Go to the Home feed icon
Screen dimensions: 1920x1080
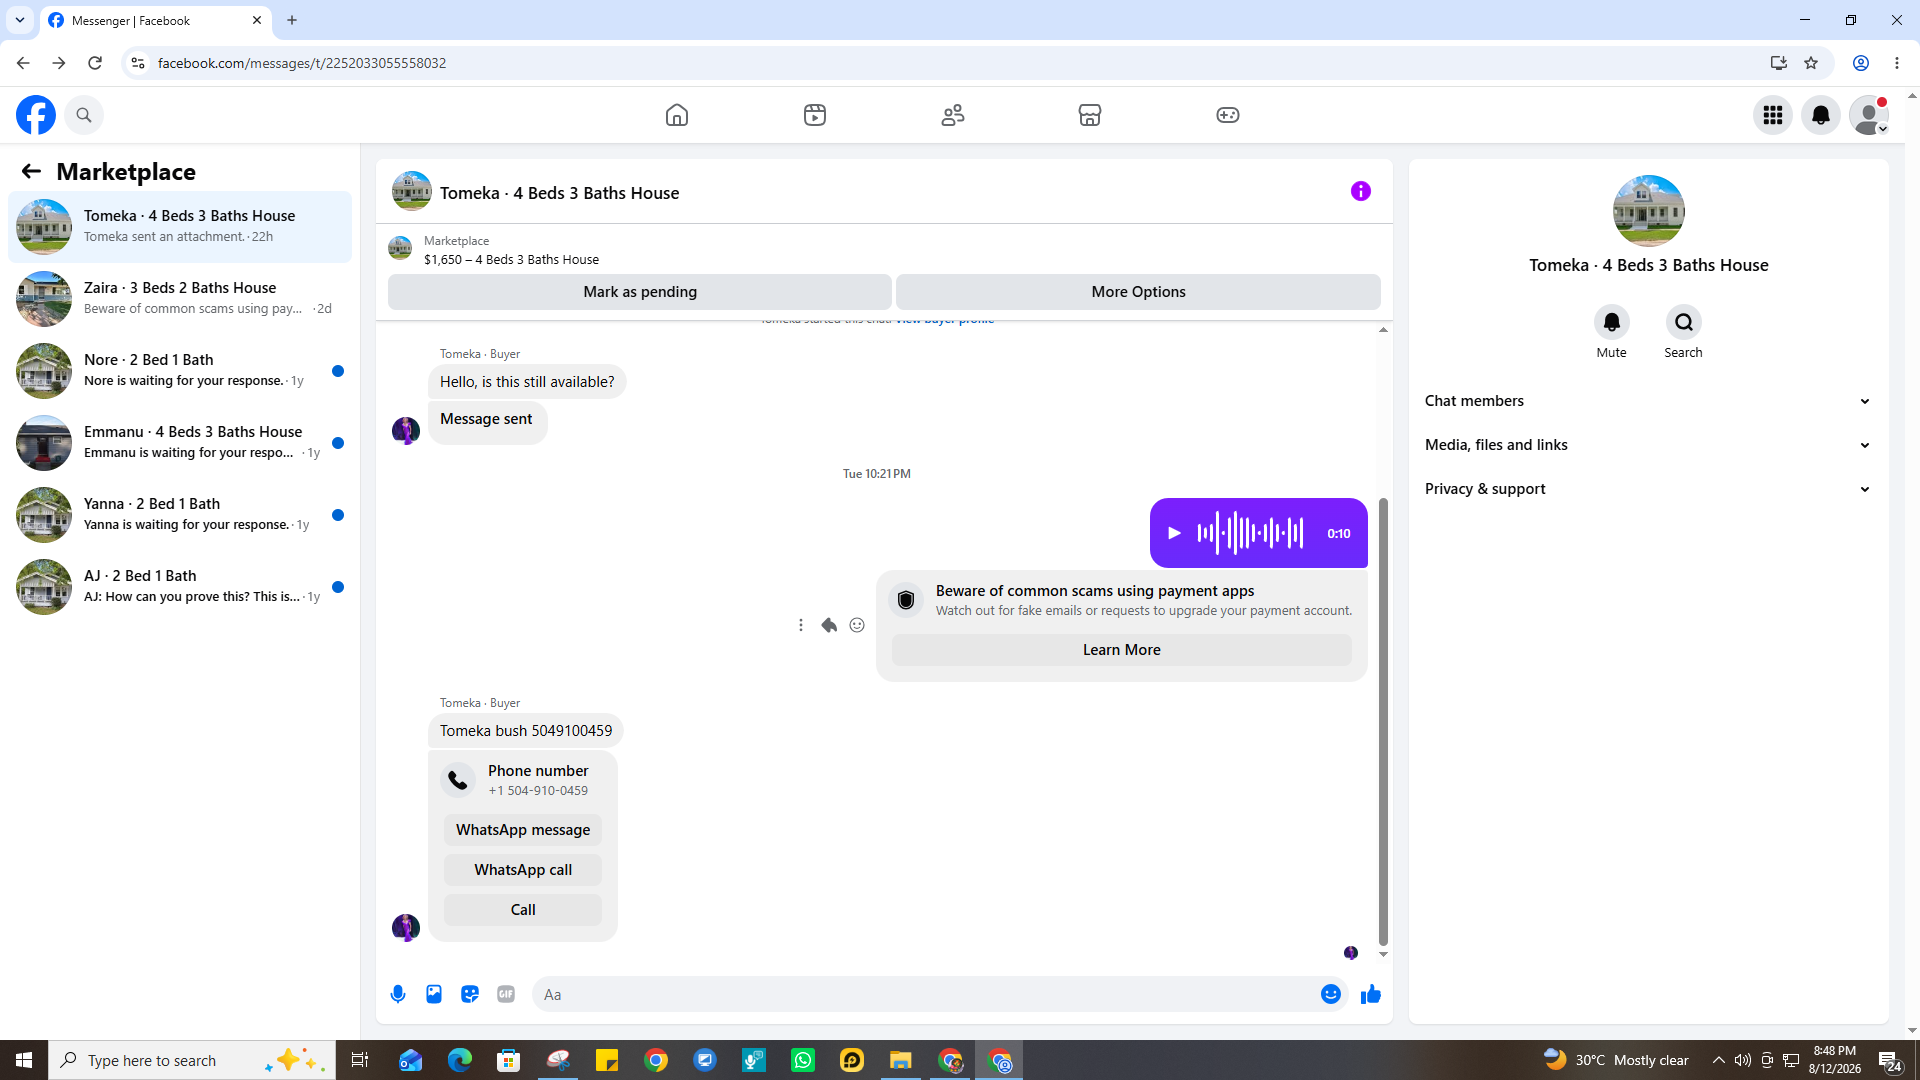(677, 115)
